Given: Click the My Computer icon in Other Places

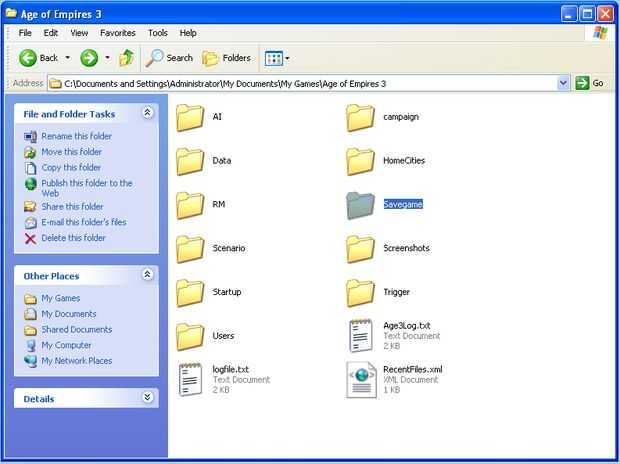Looking at the screenshot, I should pos(30,346).
